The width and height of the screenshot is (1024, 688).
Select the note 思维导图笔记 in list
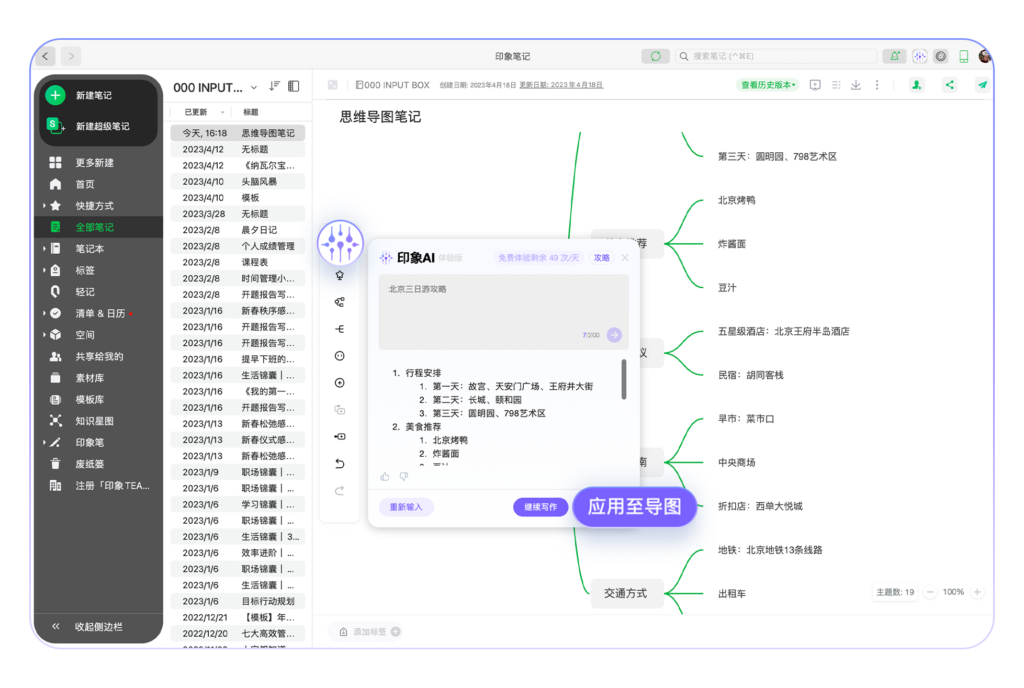point(238,133)
